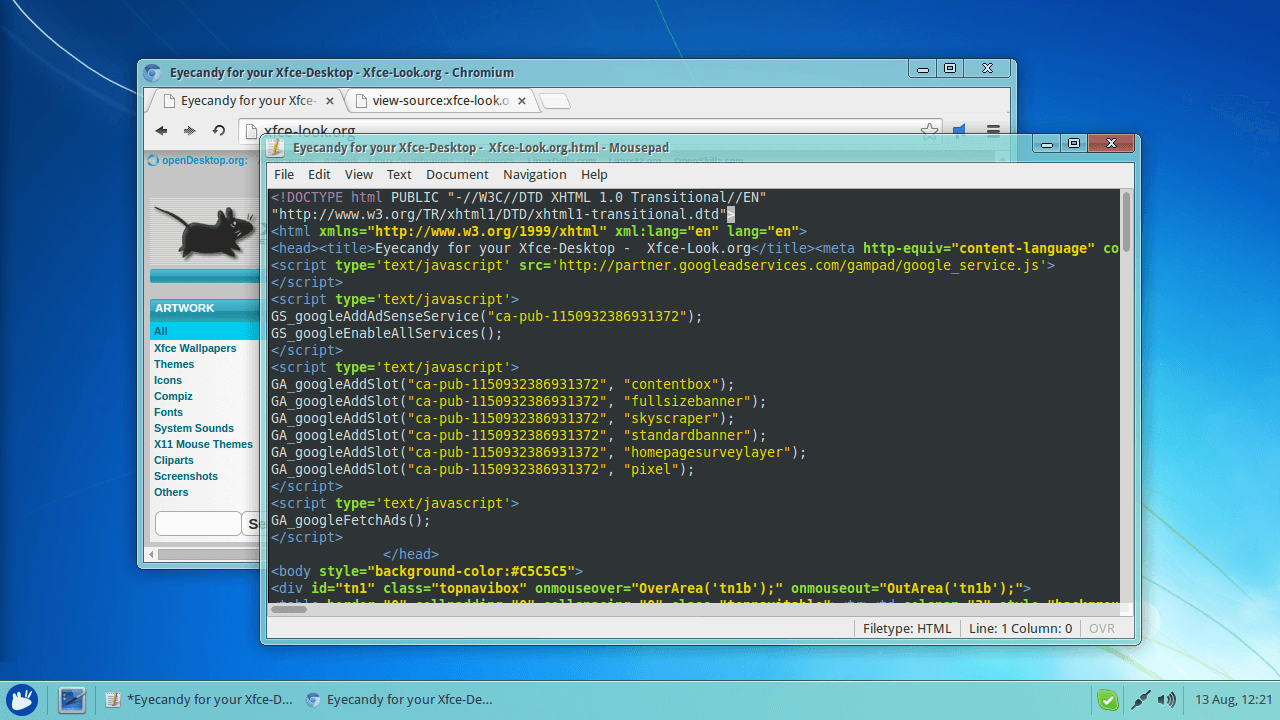Click Mousepad vertical scrollbar handle

[1127, 222]
